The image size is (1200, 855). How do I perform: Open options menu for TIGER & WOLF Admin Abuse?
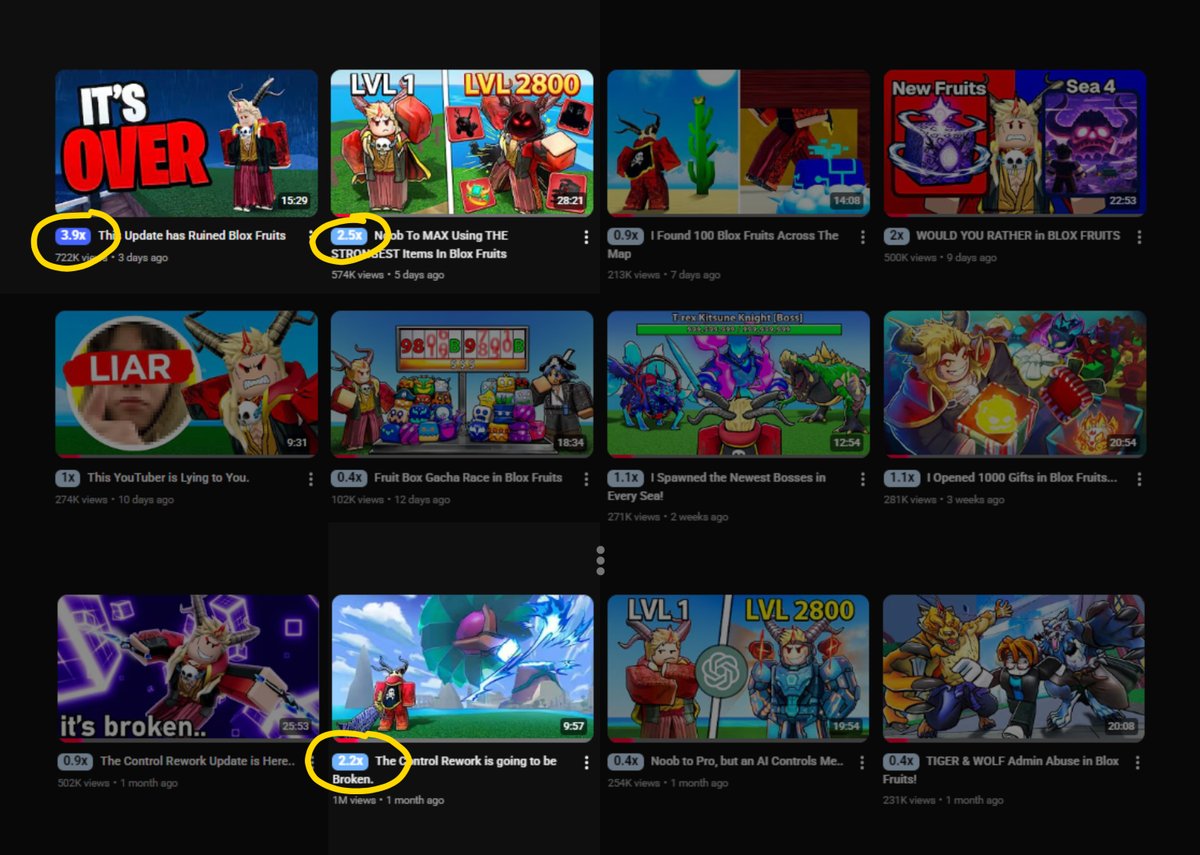(x=1138, y=762)
